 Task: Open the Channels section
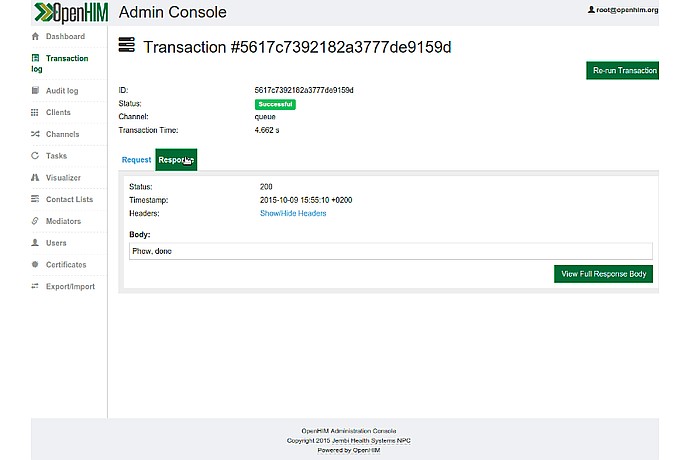[62, 134]
